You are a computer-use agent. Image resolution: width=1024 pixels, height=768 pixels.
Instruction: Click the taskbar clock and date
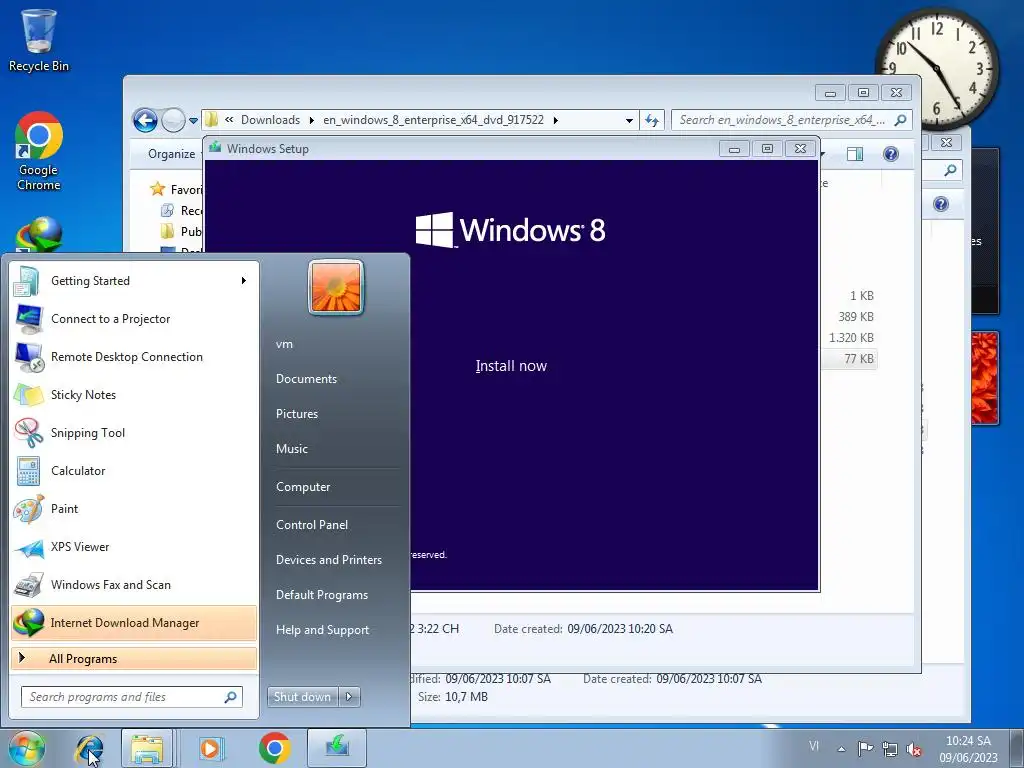coord(968,749)
